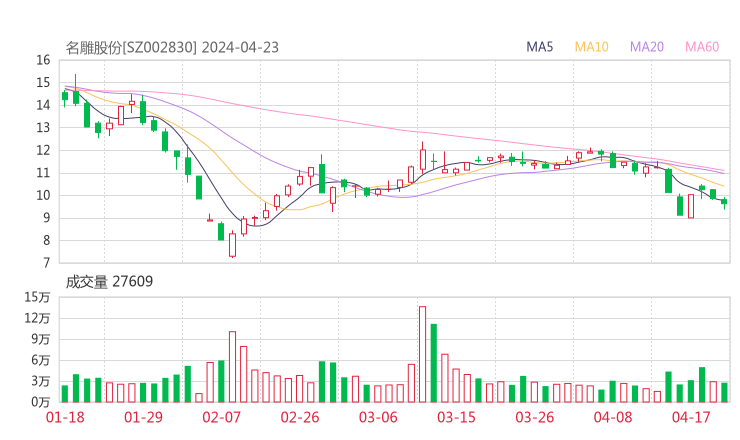740x440 pixels.
Task: Click the lowest red candlestick near 7
Action: (232, 245)
